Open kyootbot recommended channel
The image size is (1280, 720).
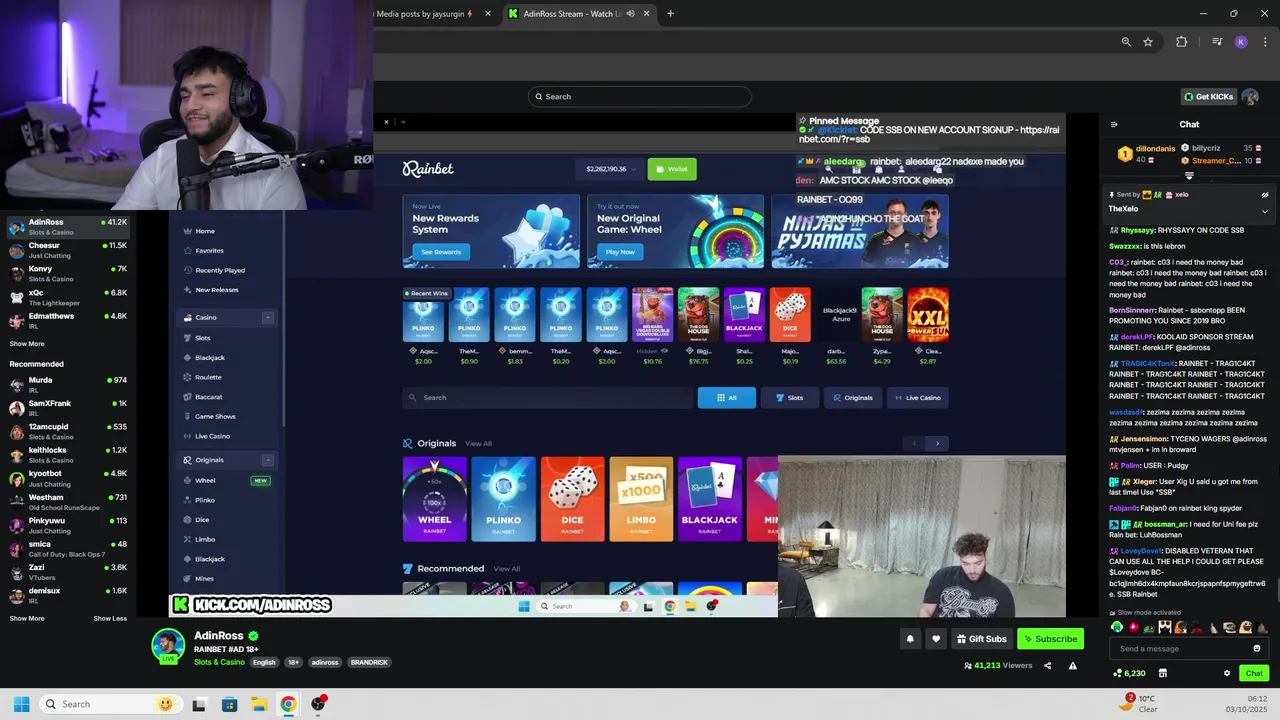pos(70,478)
